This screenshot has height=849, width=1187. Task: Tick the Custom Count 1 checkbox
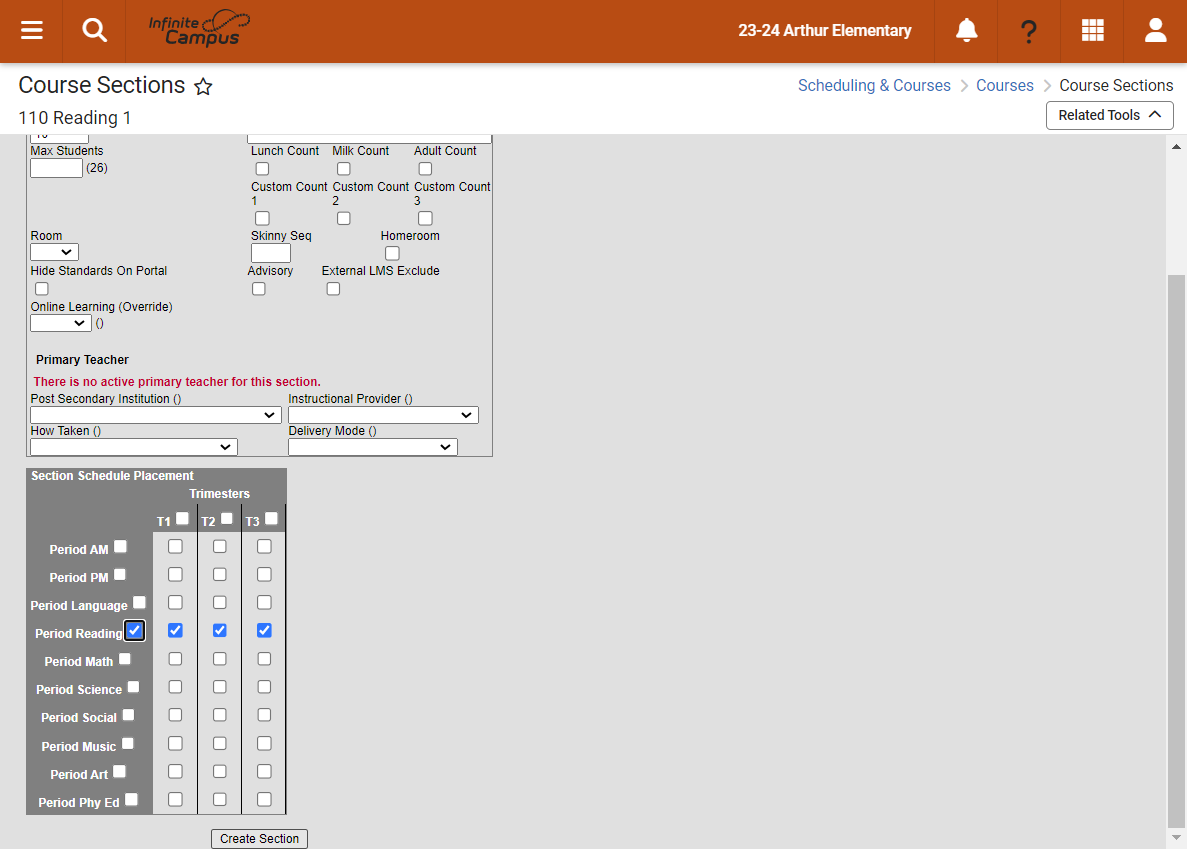pos(262,218)
